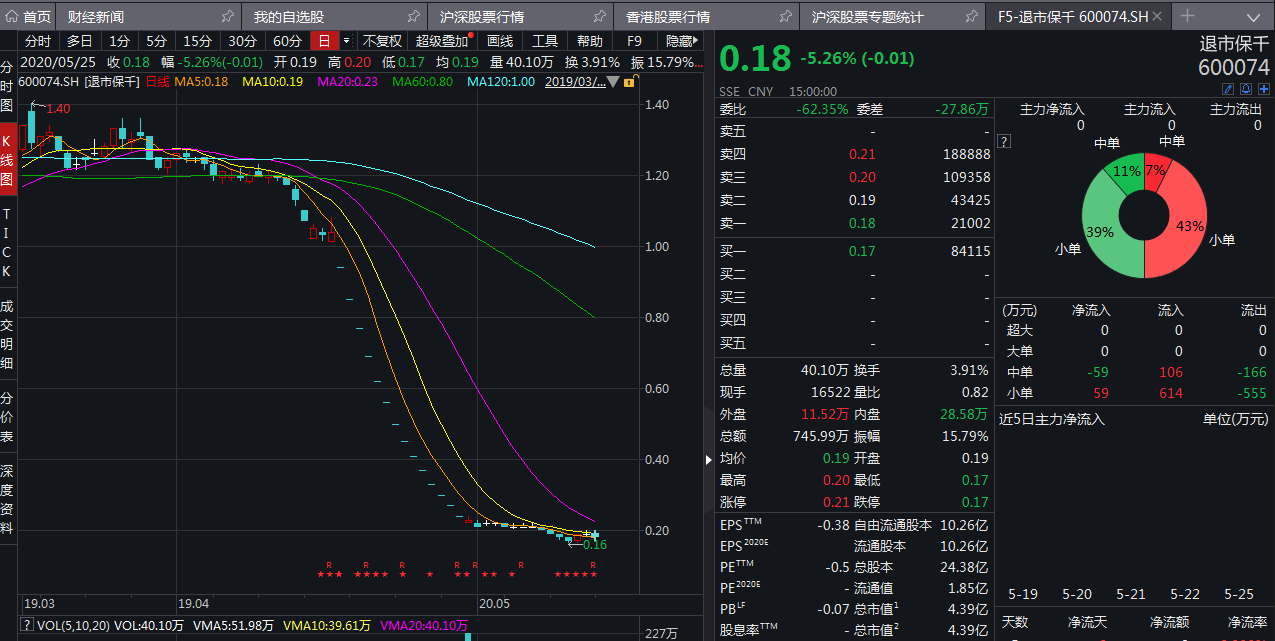Screen dimensions: 1275x641
Task: Open the 分价表 side tab
Action: (7, 418)
